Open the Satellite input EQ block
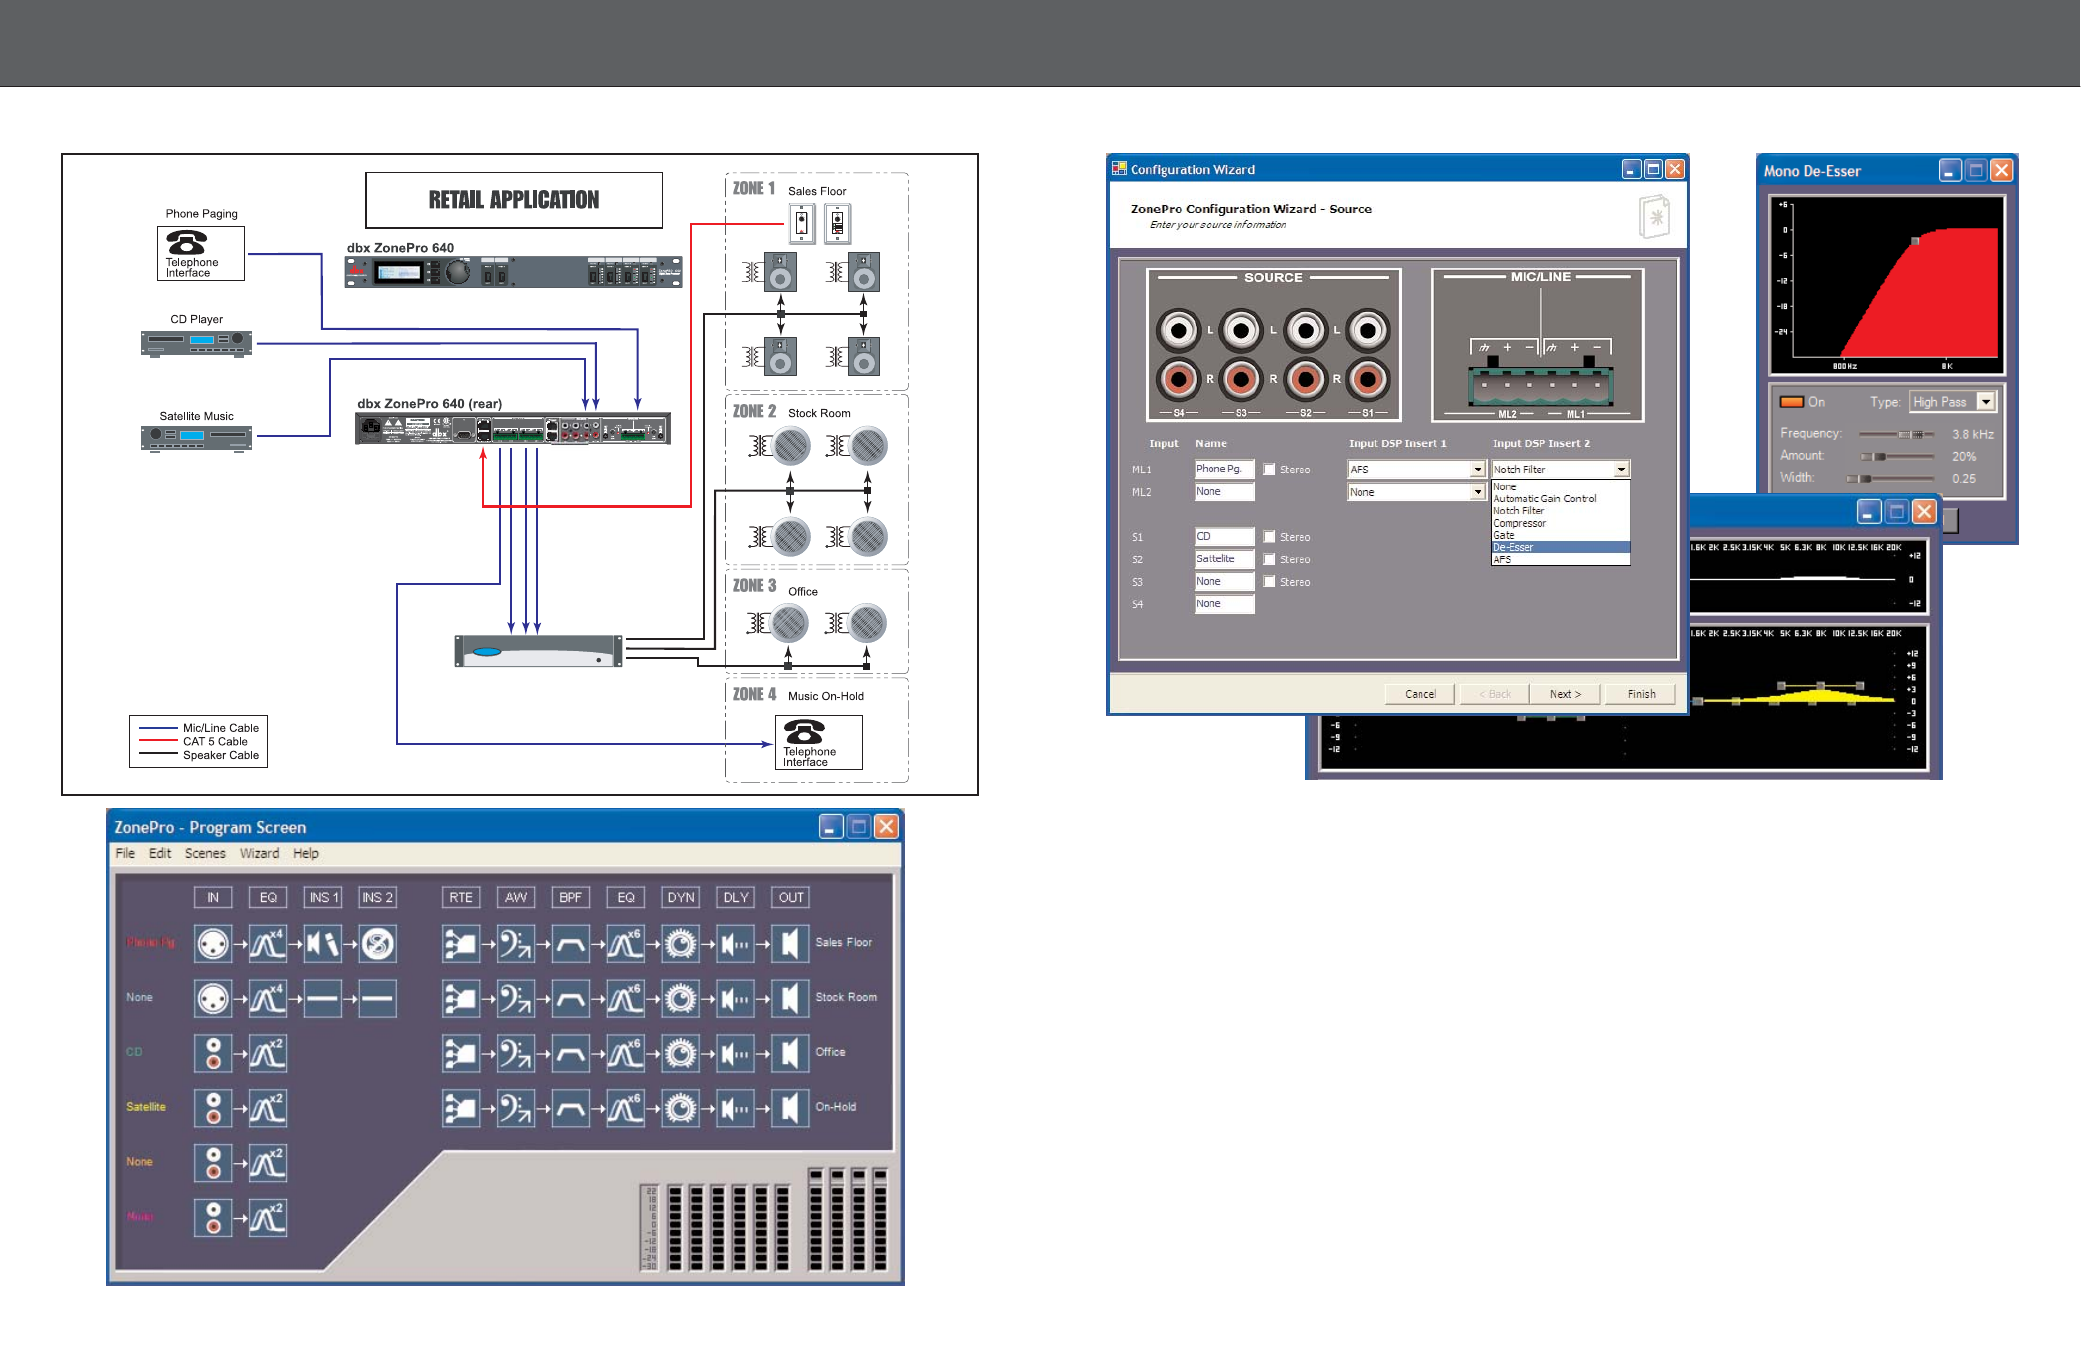The height and width of the screenshot is (1346, 2081). pos(268,1108)
